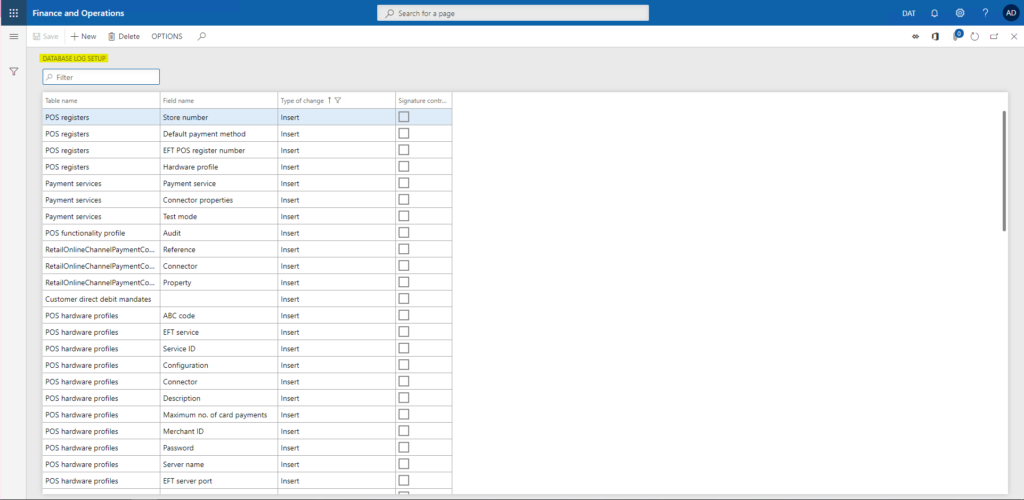Close the Database log setup form
1024x500 pixels.
(1014, 37)
